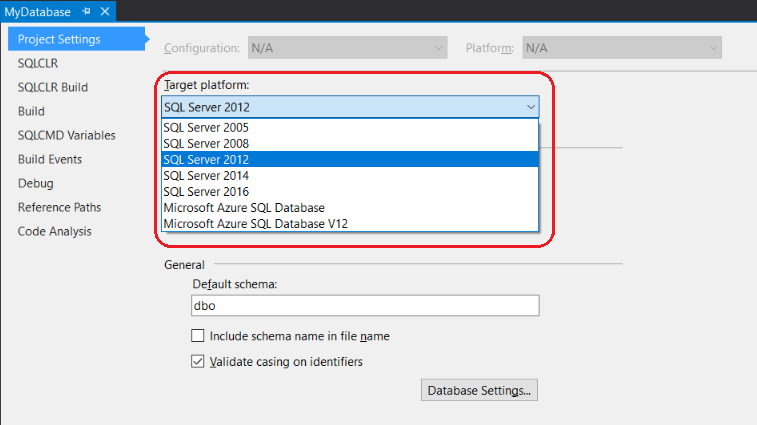
Task: Open SQLCMD Variables page
Action: pos(66,135)
